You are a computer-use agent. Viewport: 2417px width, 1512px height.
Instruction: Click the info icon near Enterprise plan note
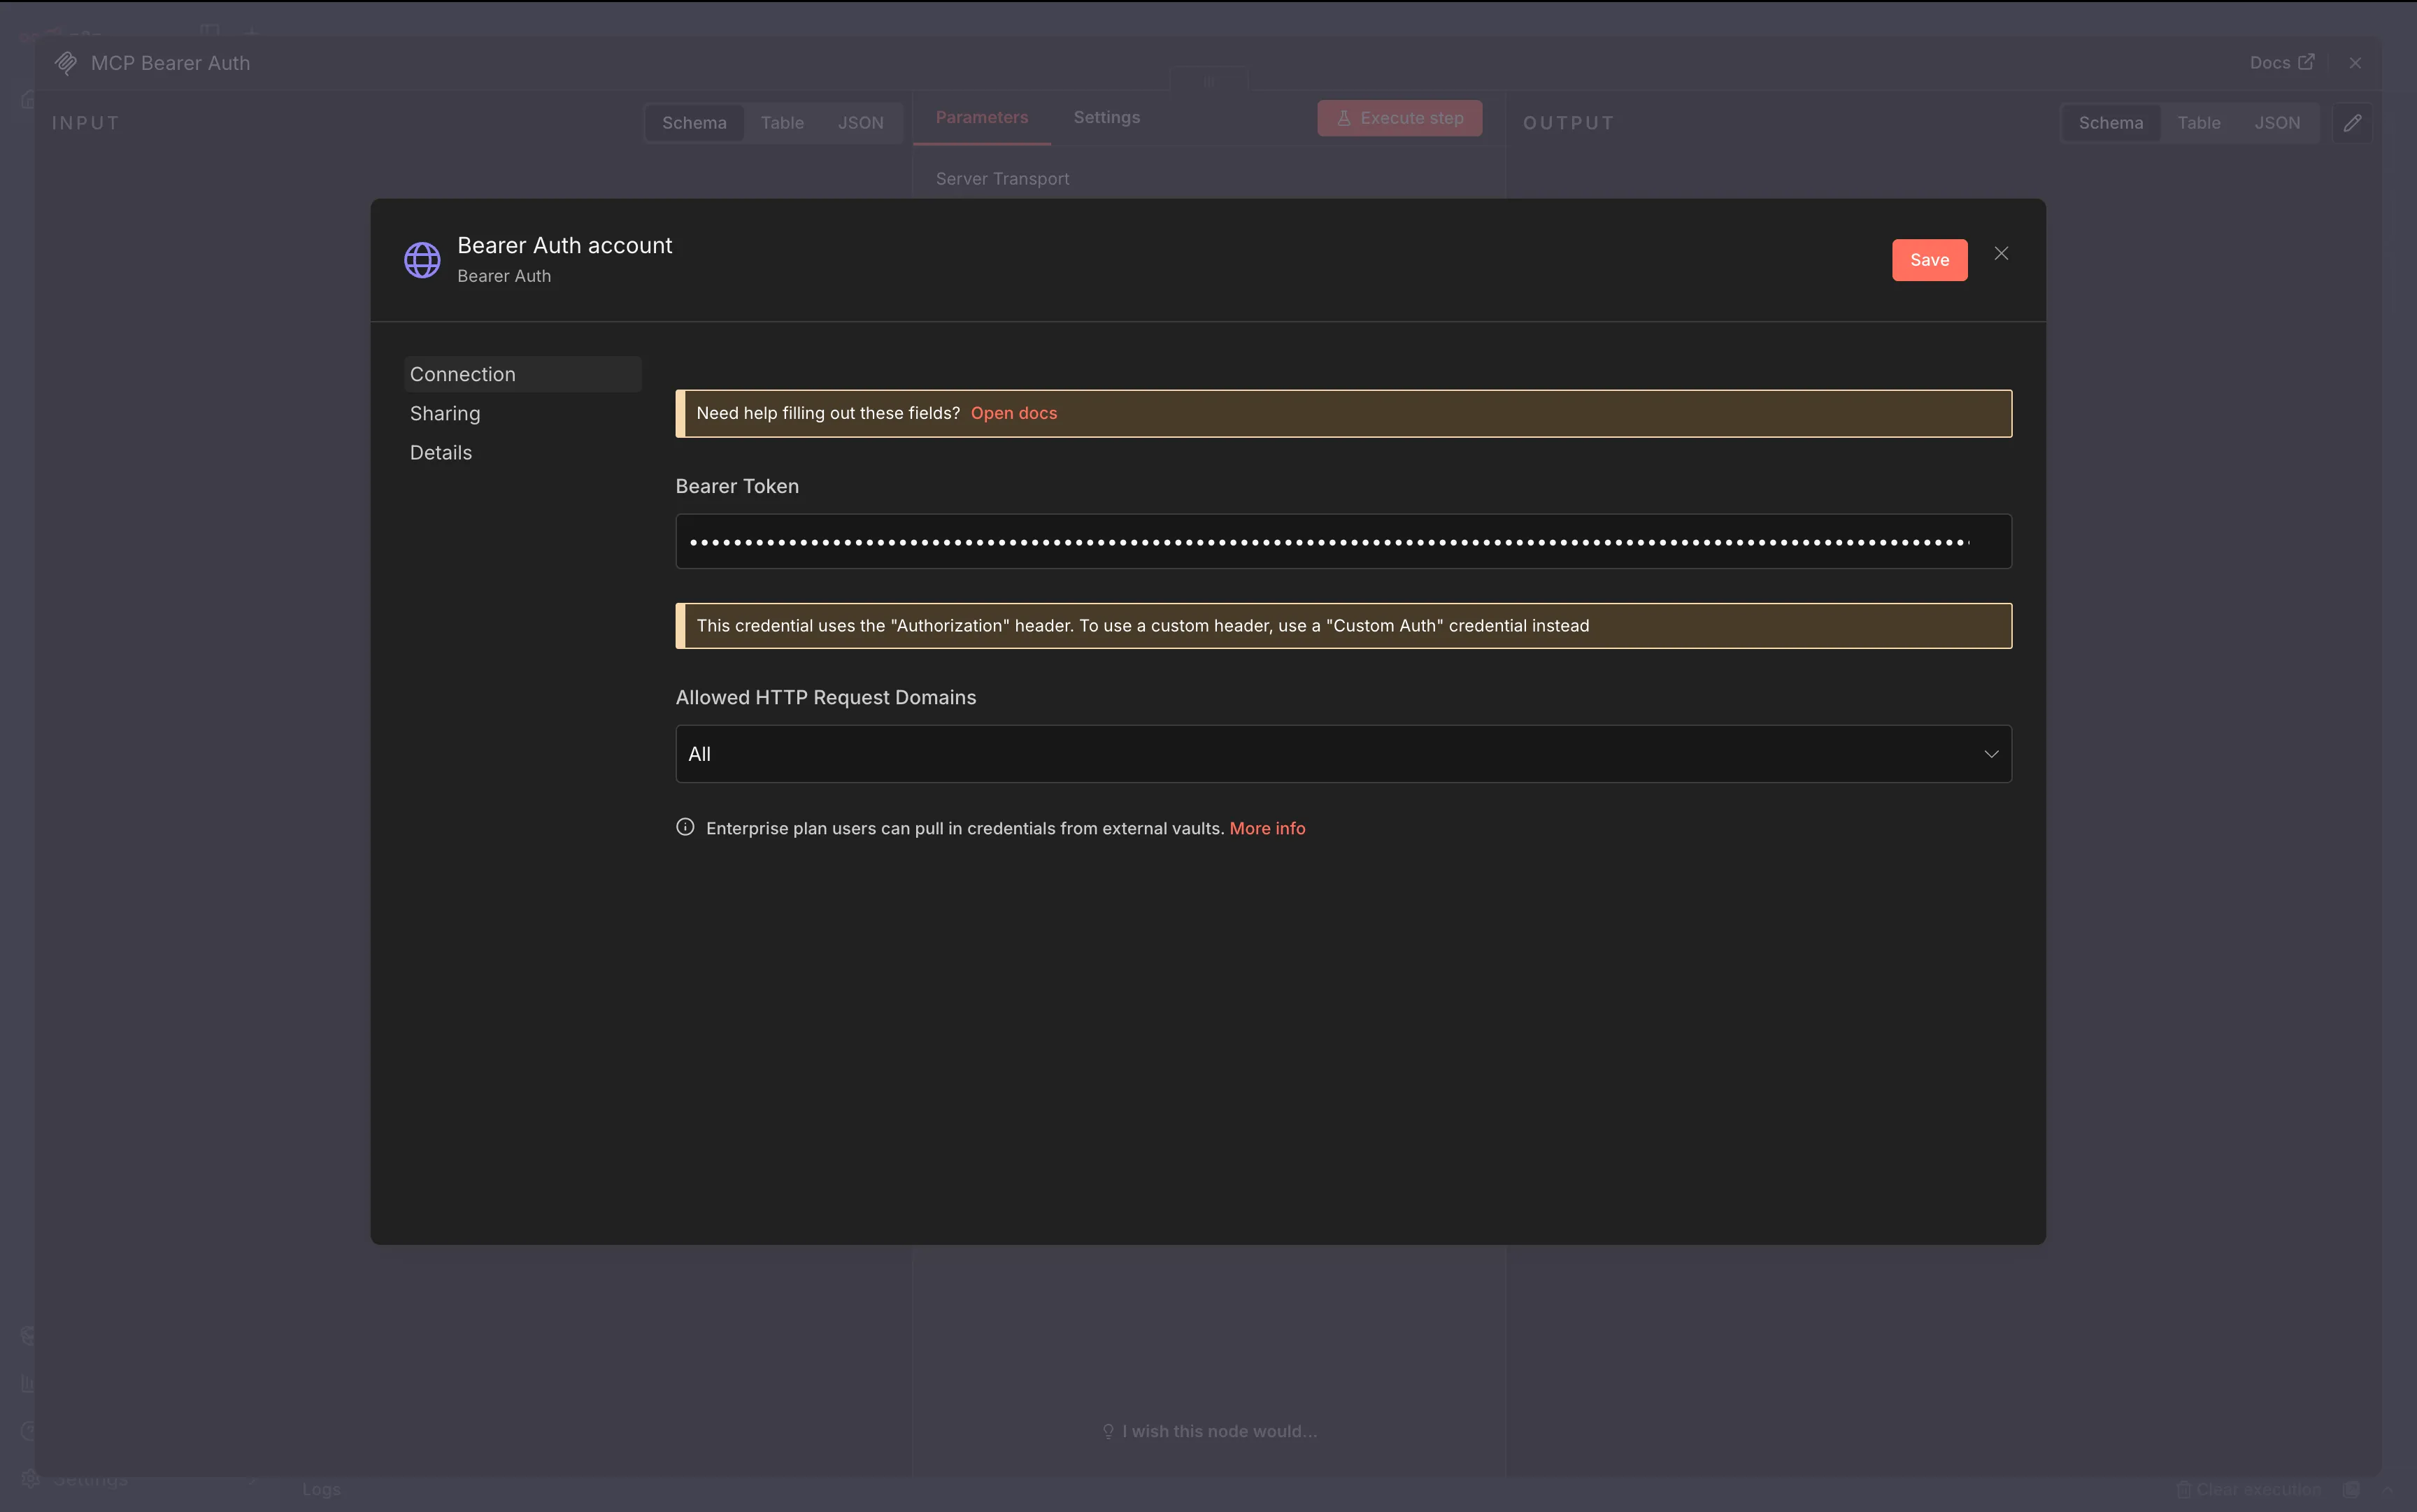pyautogui.click(x=685, y=827)
